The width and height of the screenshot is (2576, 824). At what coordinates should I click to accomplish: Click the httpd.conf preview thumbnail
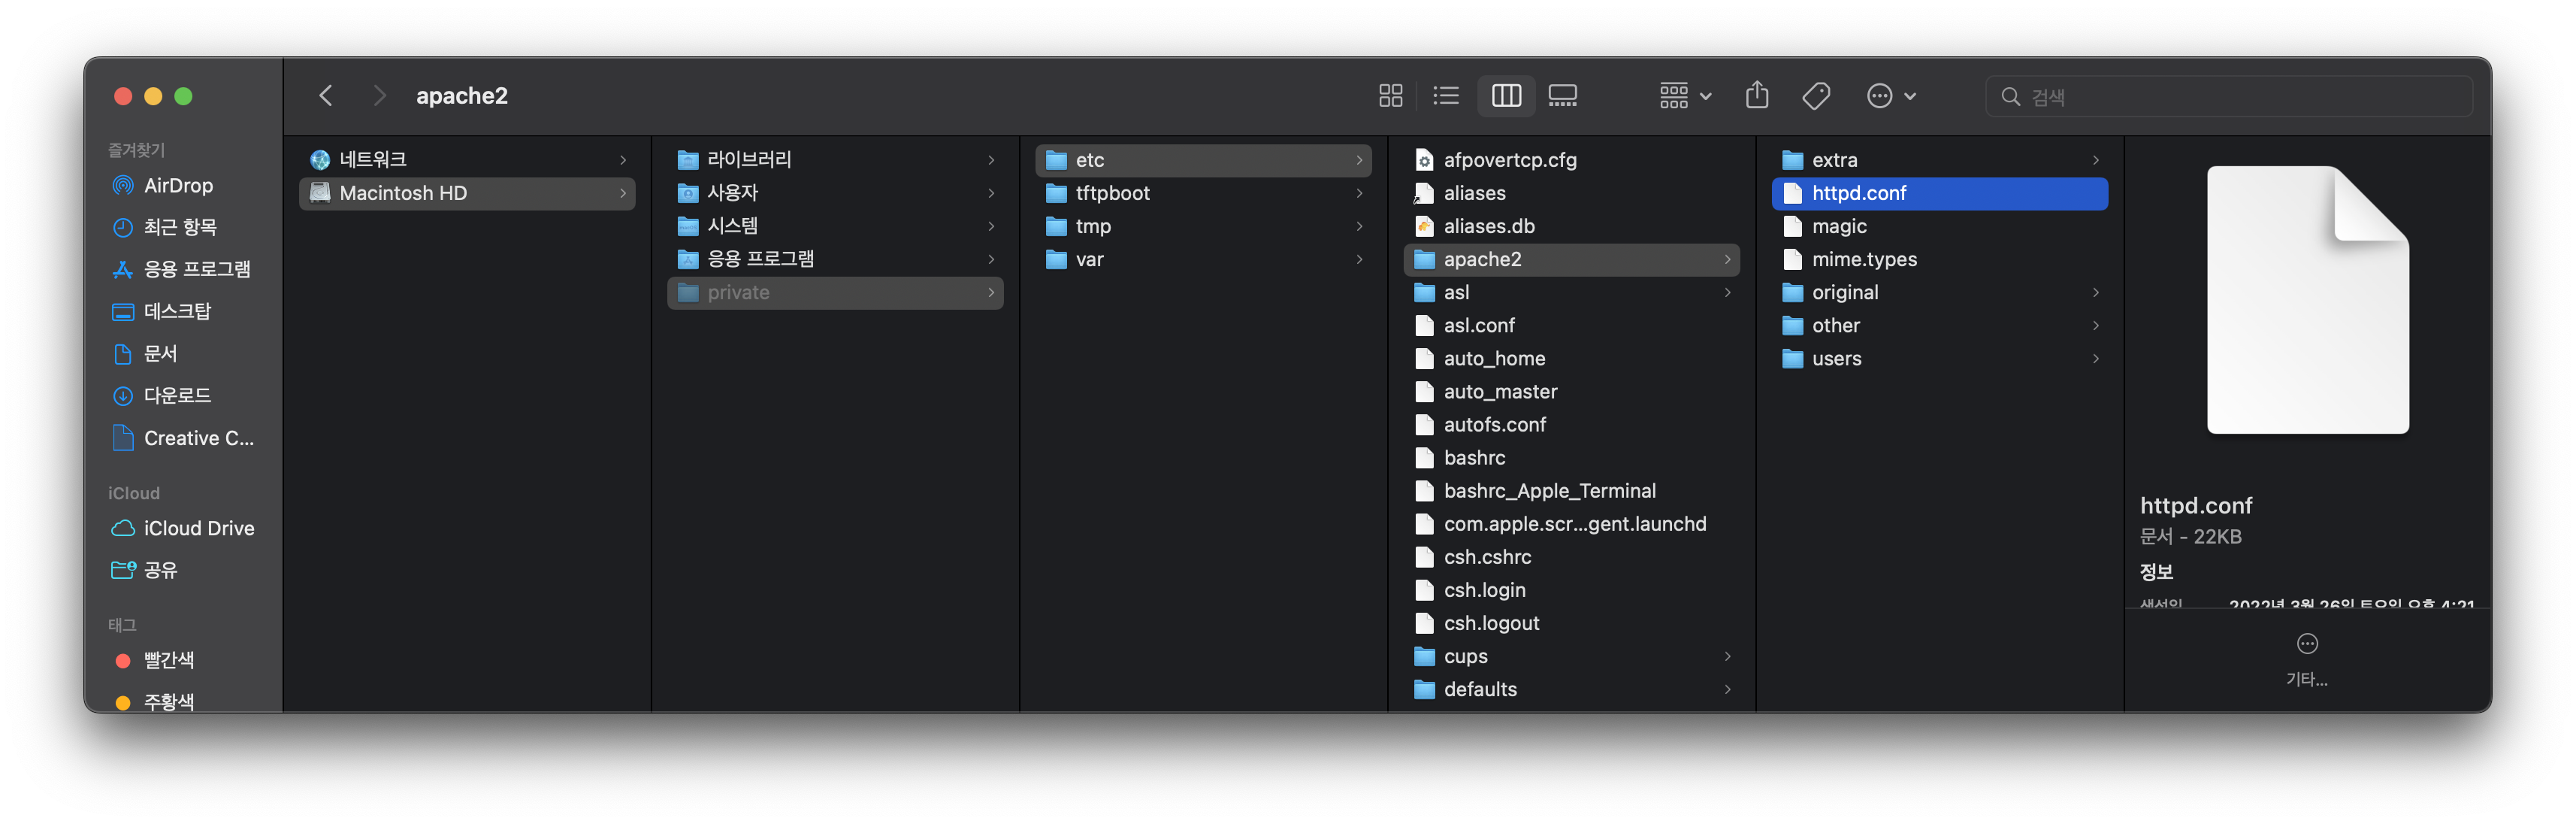pos(2307,300)
